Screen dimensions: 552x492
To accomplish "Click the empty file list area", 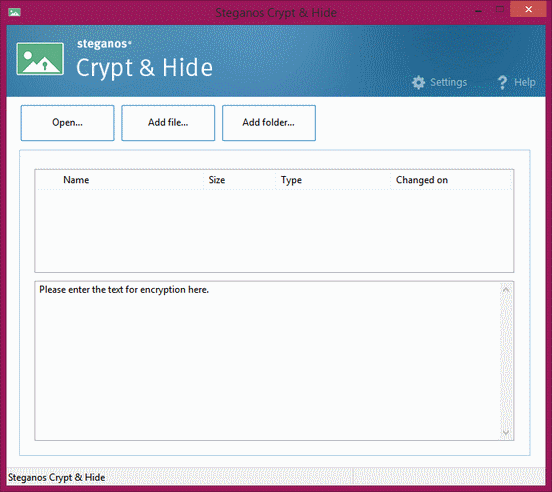I will [x=274, y=231].
